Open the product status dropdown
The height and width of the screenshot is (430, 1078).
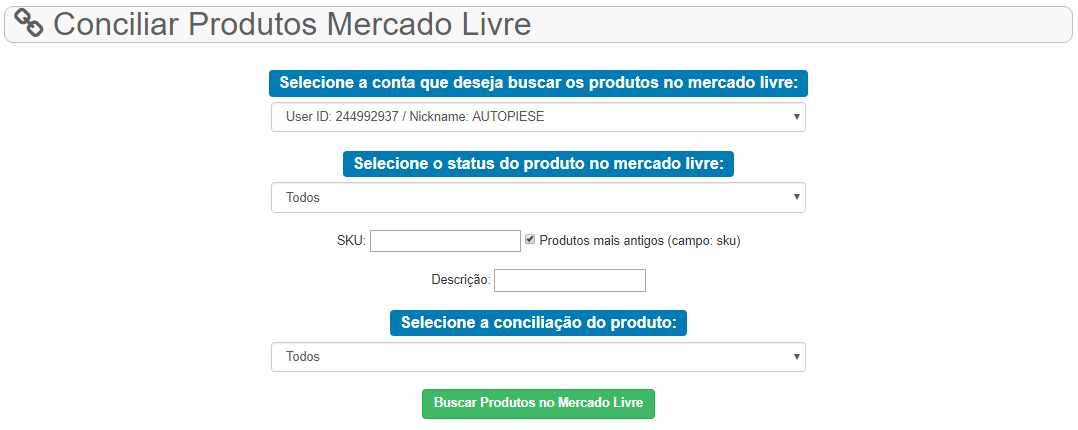tap(538, 197)
